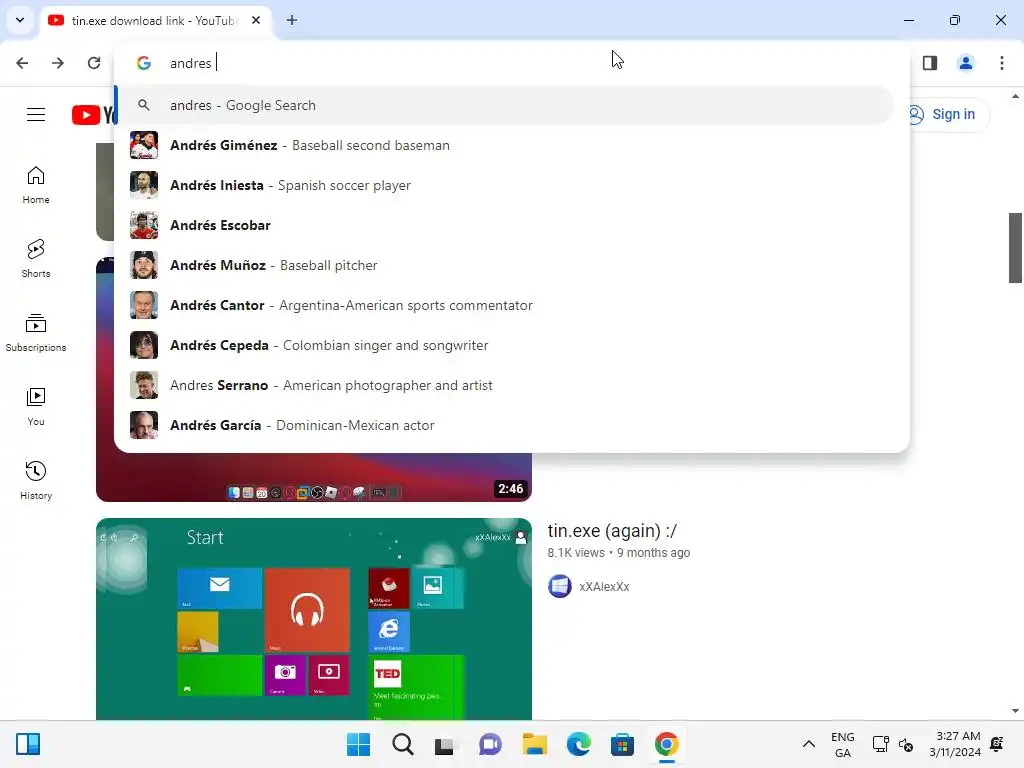Open the clock showing 3:27 AM
The height and width of the screenshot is (768, 1024).
tap(955, 744)
